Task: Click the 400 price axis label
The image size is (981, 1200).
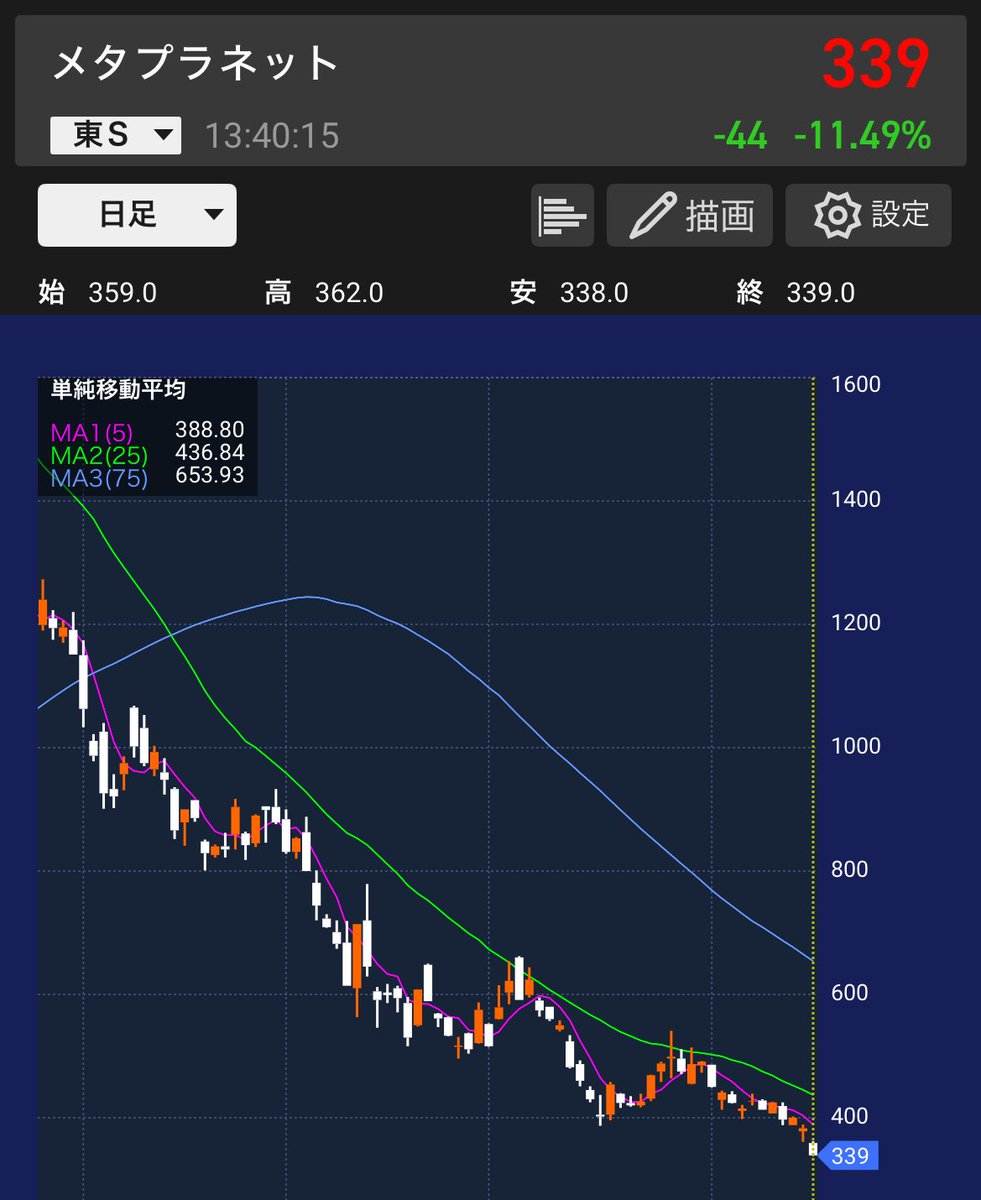Action: tap(849, 1117)
